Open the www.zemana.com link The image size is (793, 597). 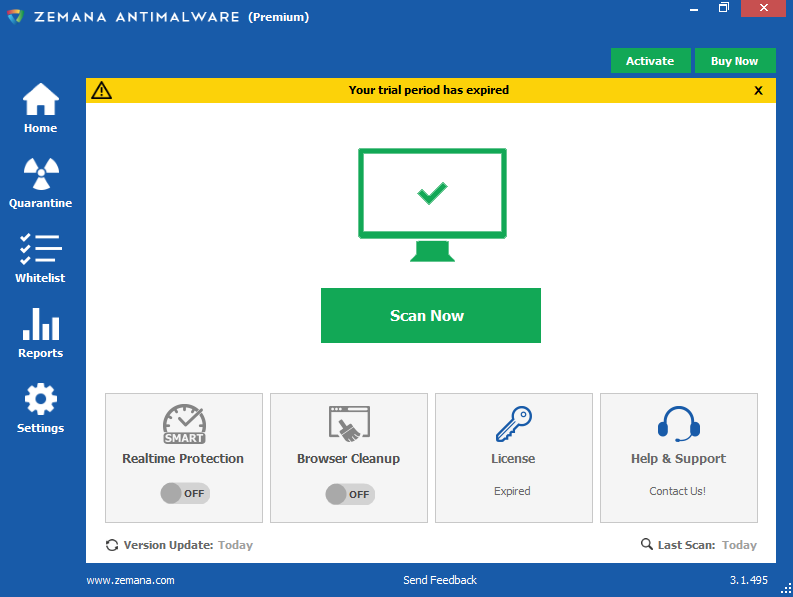point(130,580)
